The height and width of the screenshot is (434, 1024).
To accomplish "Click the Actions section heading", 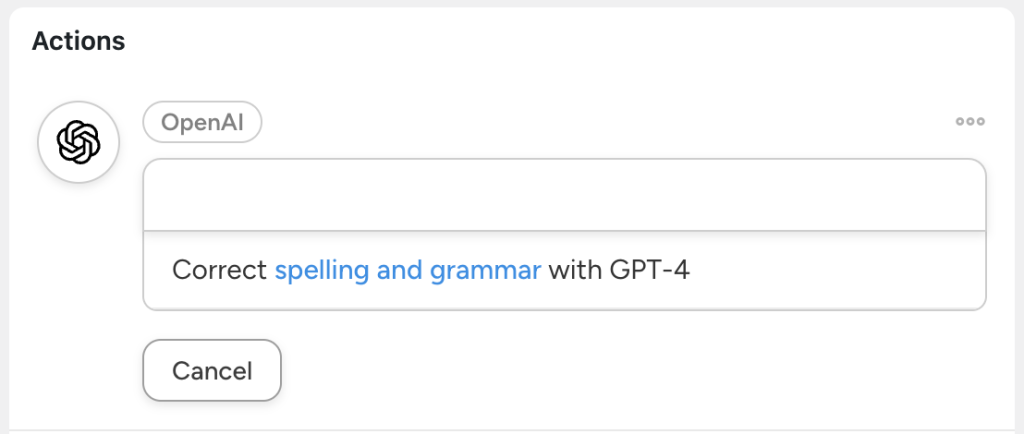I will [x=78, y=41].
